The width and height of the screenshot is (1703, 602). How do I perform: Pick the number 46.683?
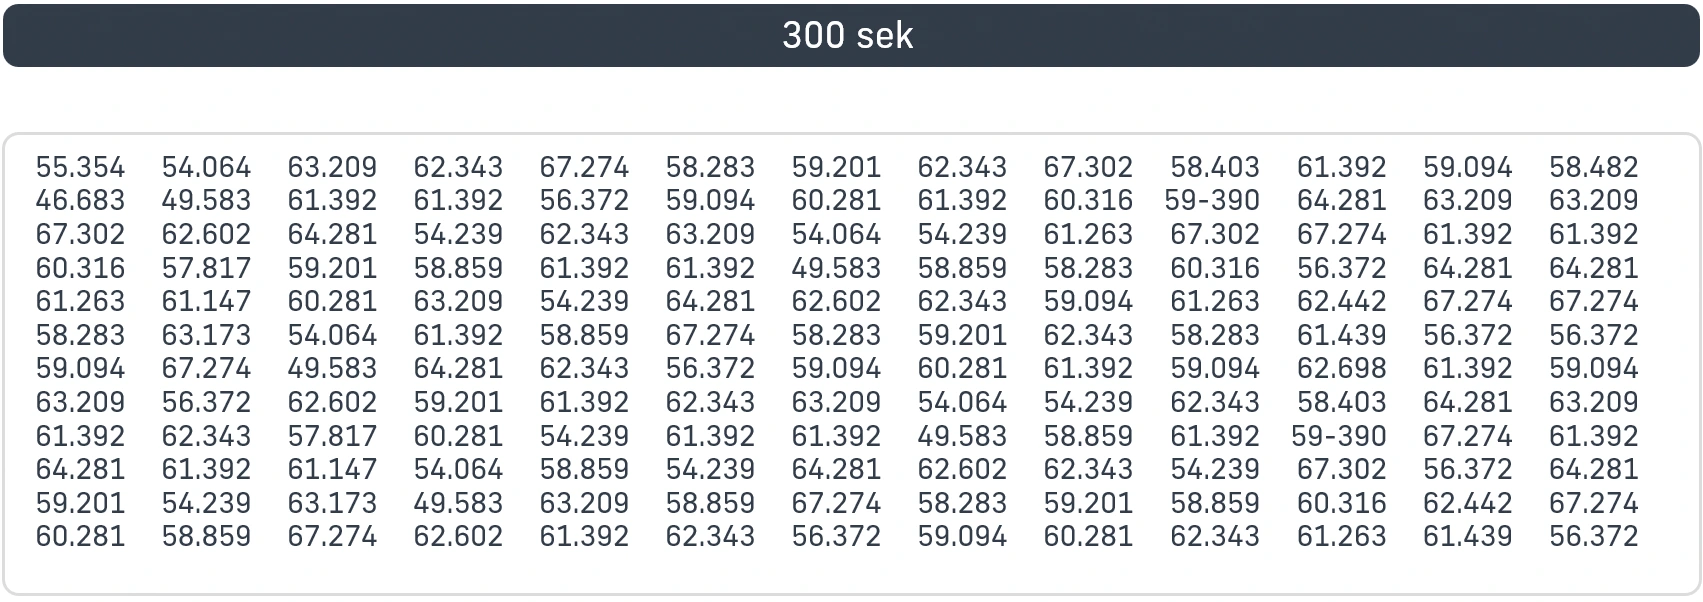click(x=80, y=200)
